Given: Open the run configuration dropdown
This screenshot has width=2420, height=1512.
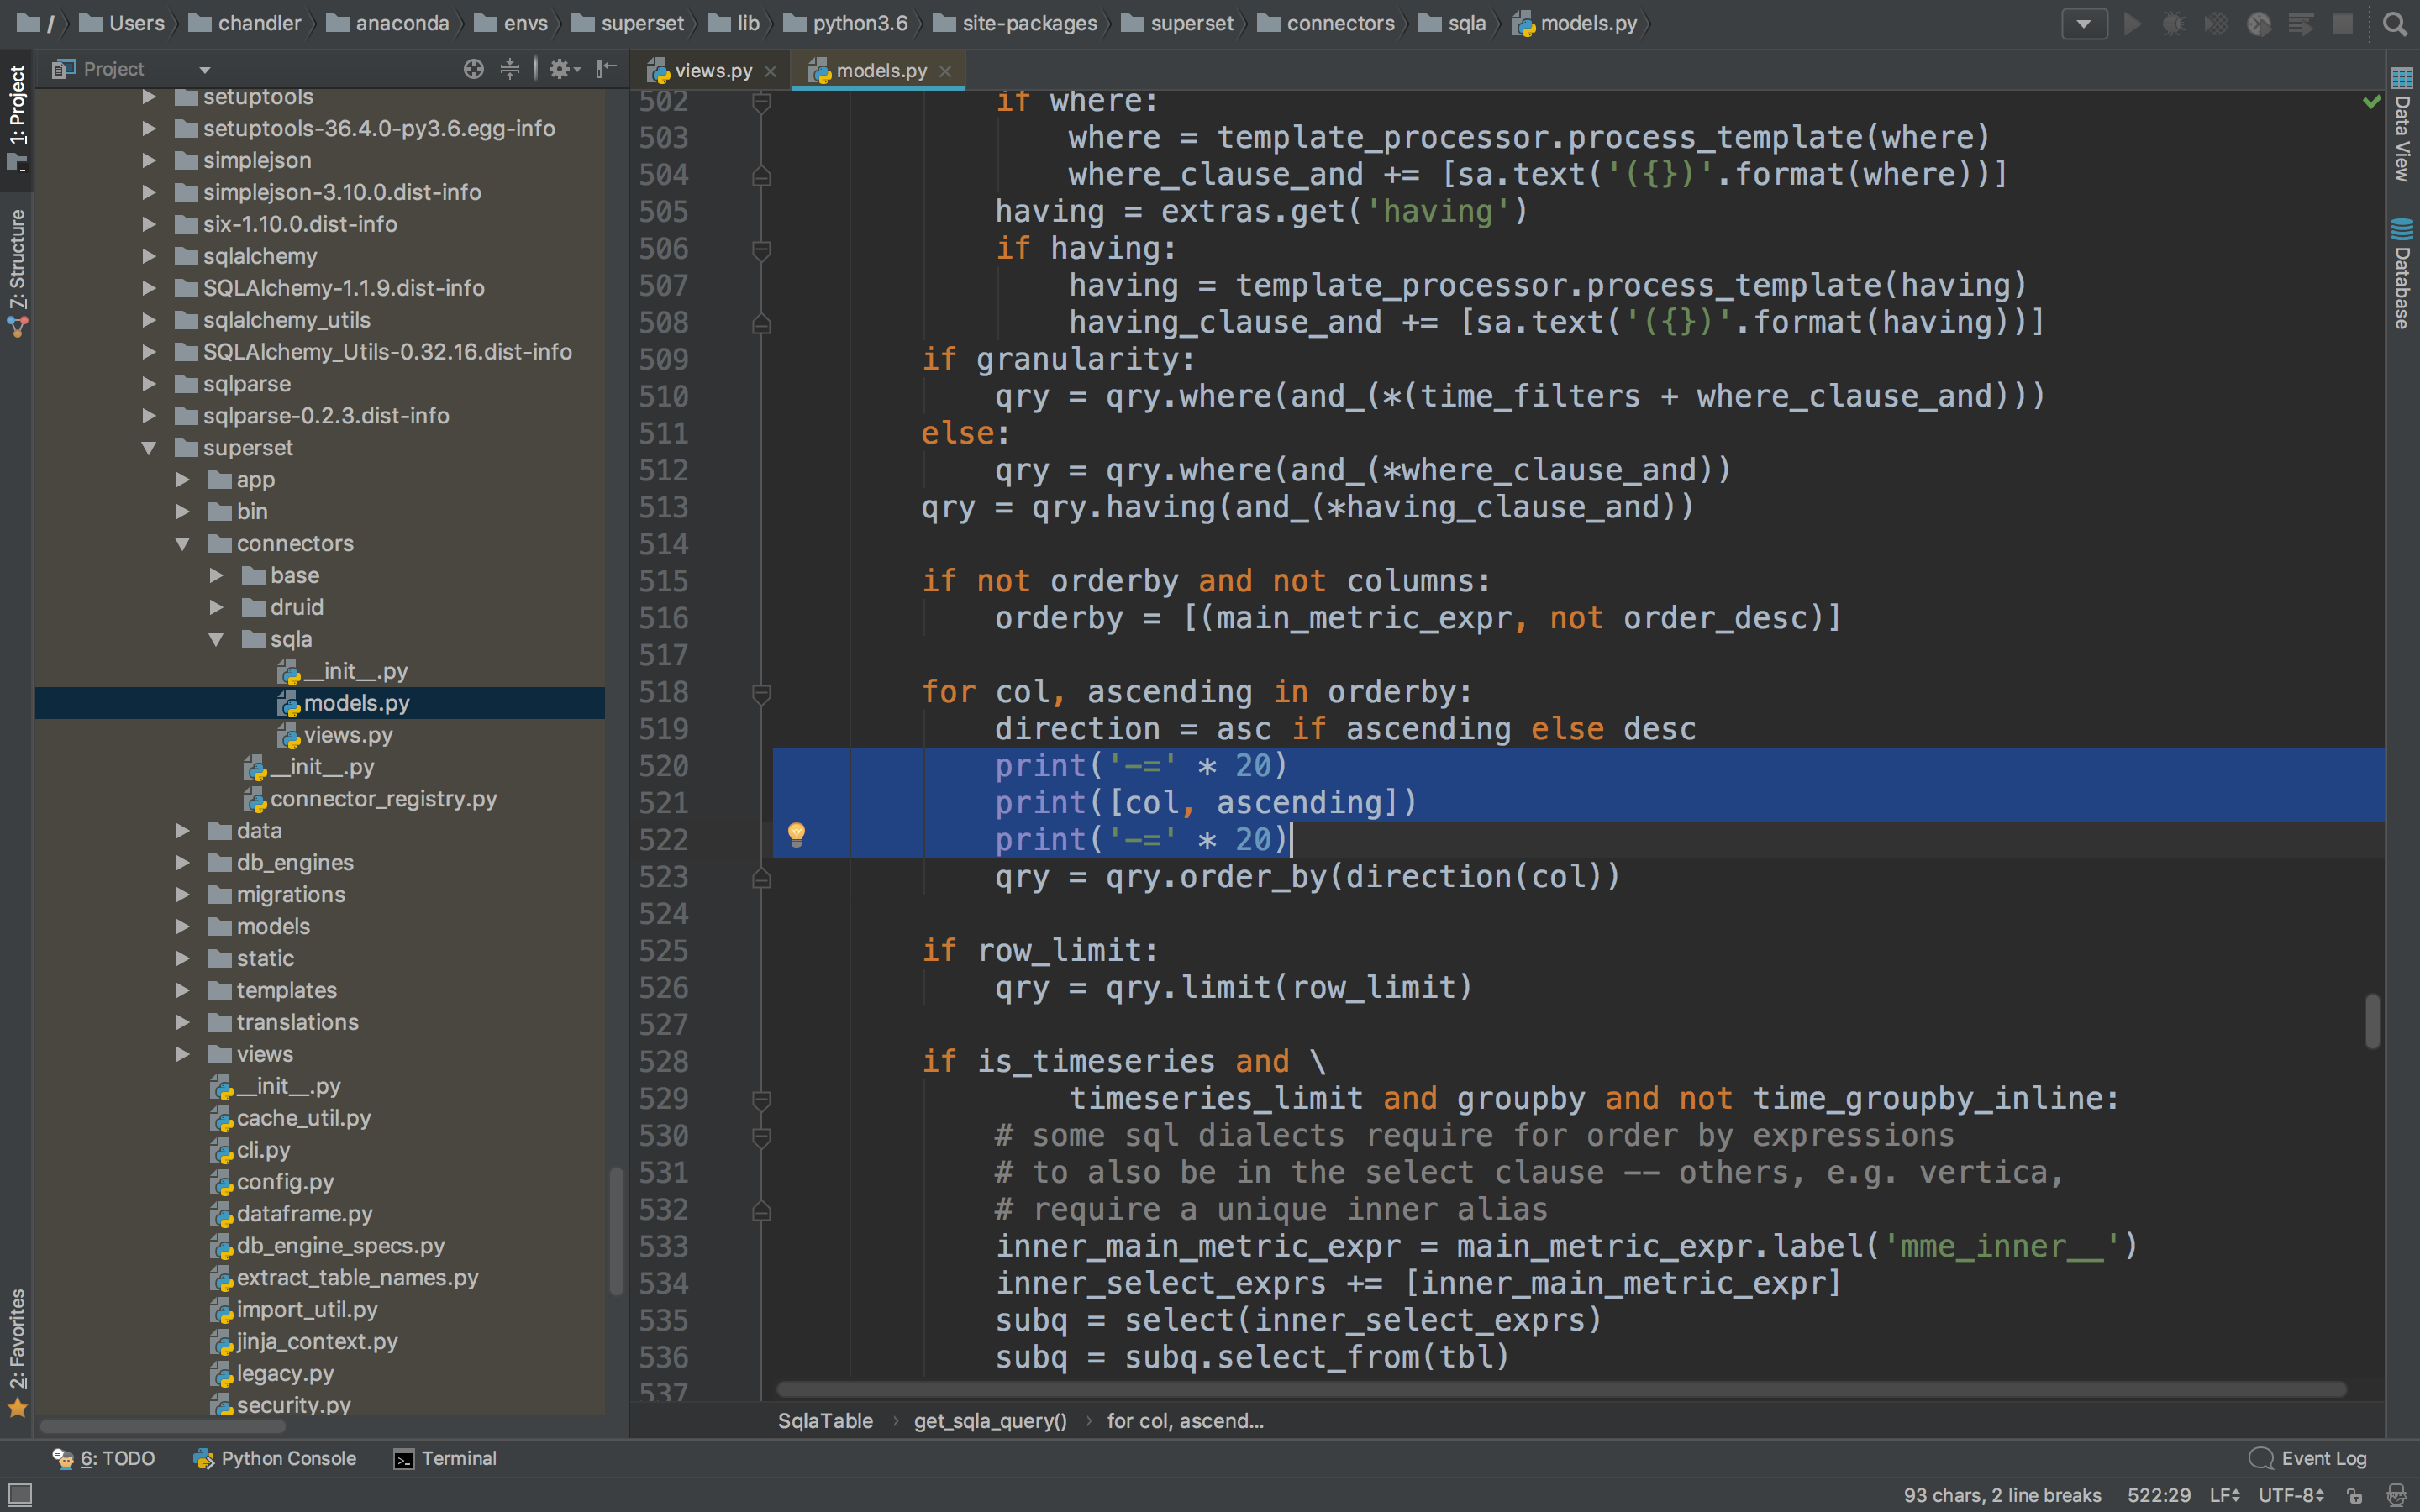Looking at the screenshot, I should [2084, 24].
